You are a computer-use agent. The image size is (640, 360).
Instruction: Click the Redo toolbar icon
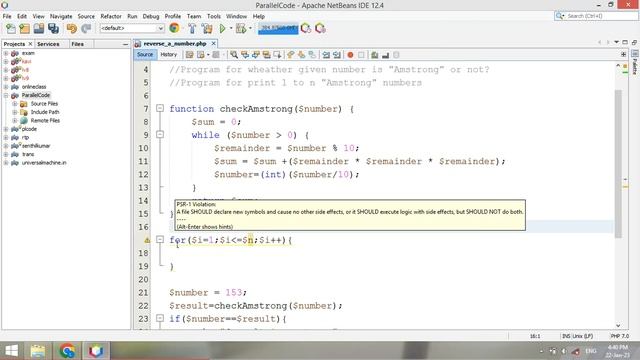pyautogui.click(x=86, y=29)
